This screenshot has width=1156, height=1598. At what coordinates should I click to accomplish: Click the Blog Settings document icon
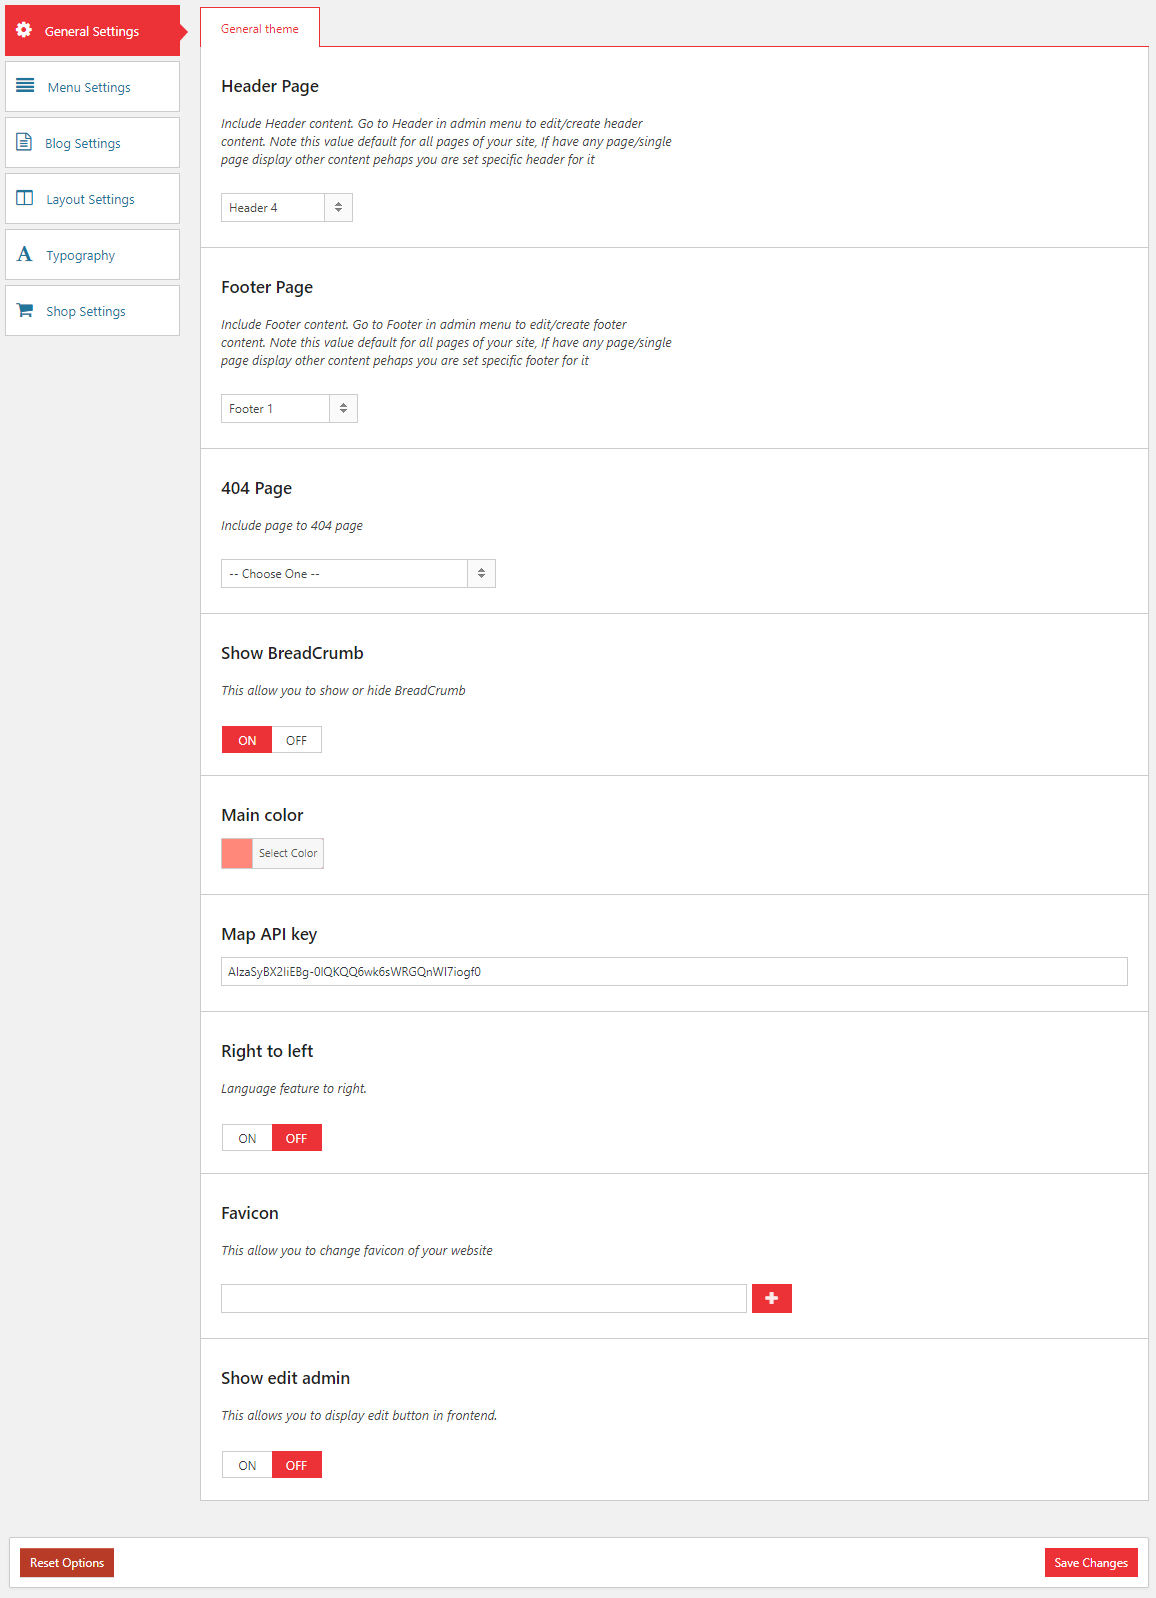pos(24,142)
